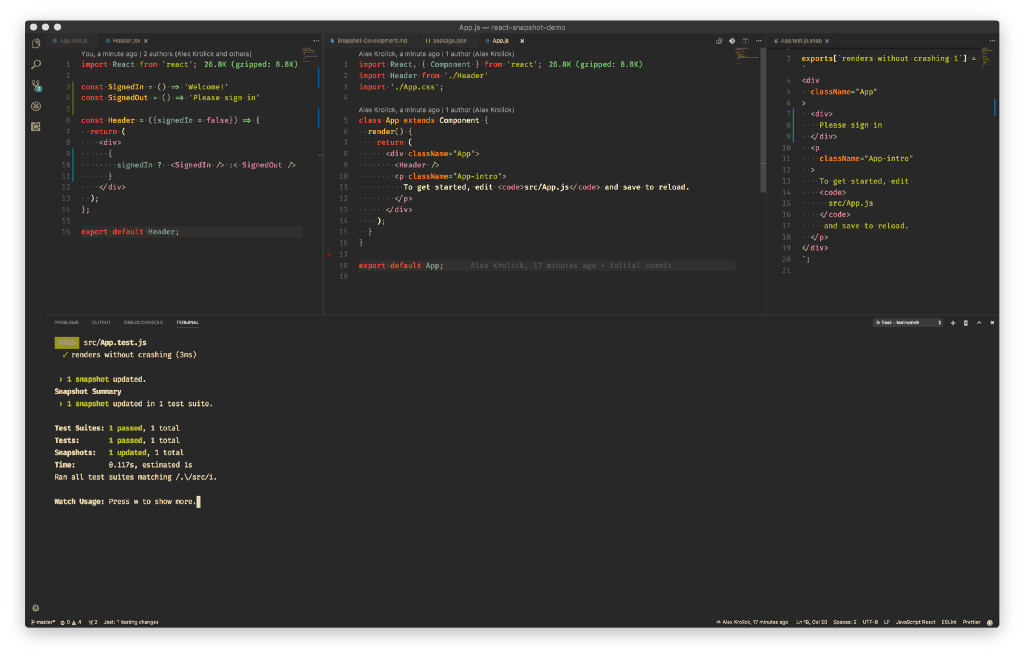Image resolution: width=1024 pixels, height=657 pixels.
Task: Click the new terminal plus icon
Action: coord(953,323)
